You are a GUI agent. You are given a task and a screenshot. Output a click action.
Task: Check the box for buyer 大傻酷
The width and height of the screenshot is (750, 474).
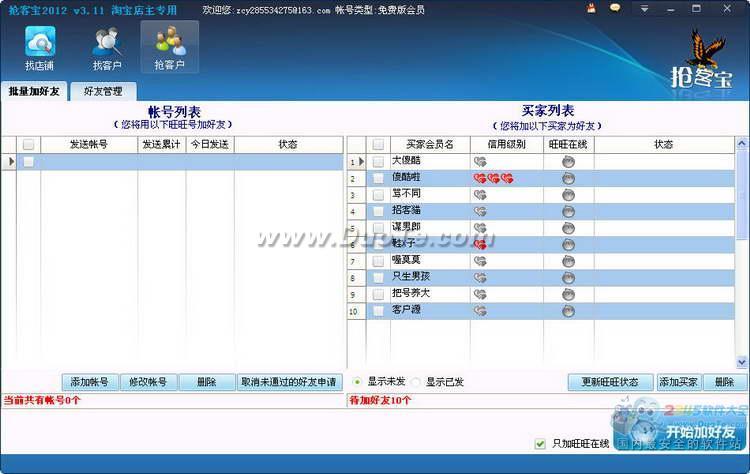pyautogui.click(x=378, y=162)
